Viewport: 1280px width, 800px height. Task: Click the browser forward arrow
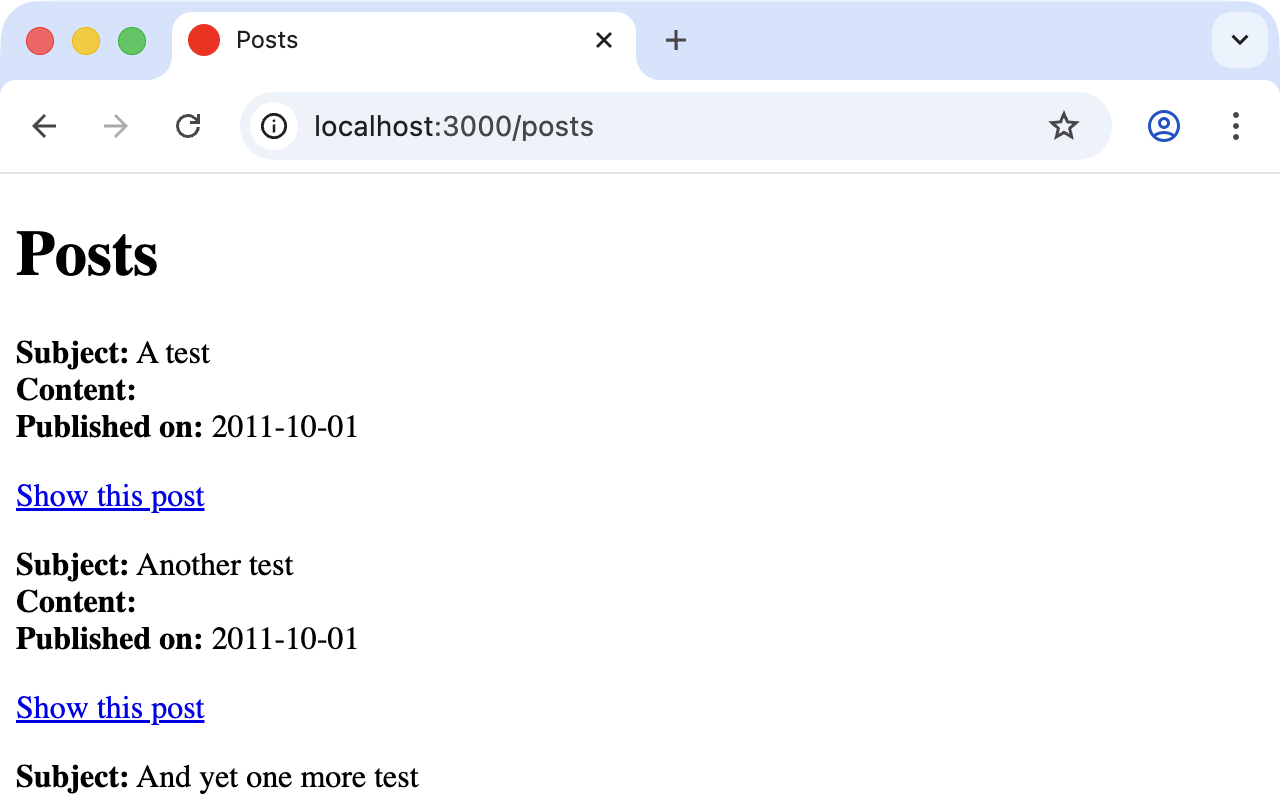tap(116, 126)
